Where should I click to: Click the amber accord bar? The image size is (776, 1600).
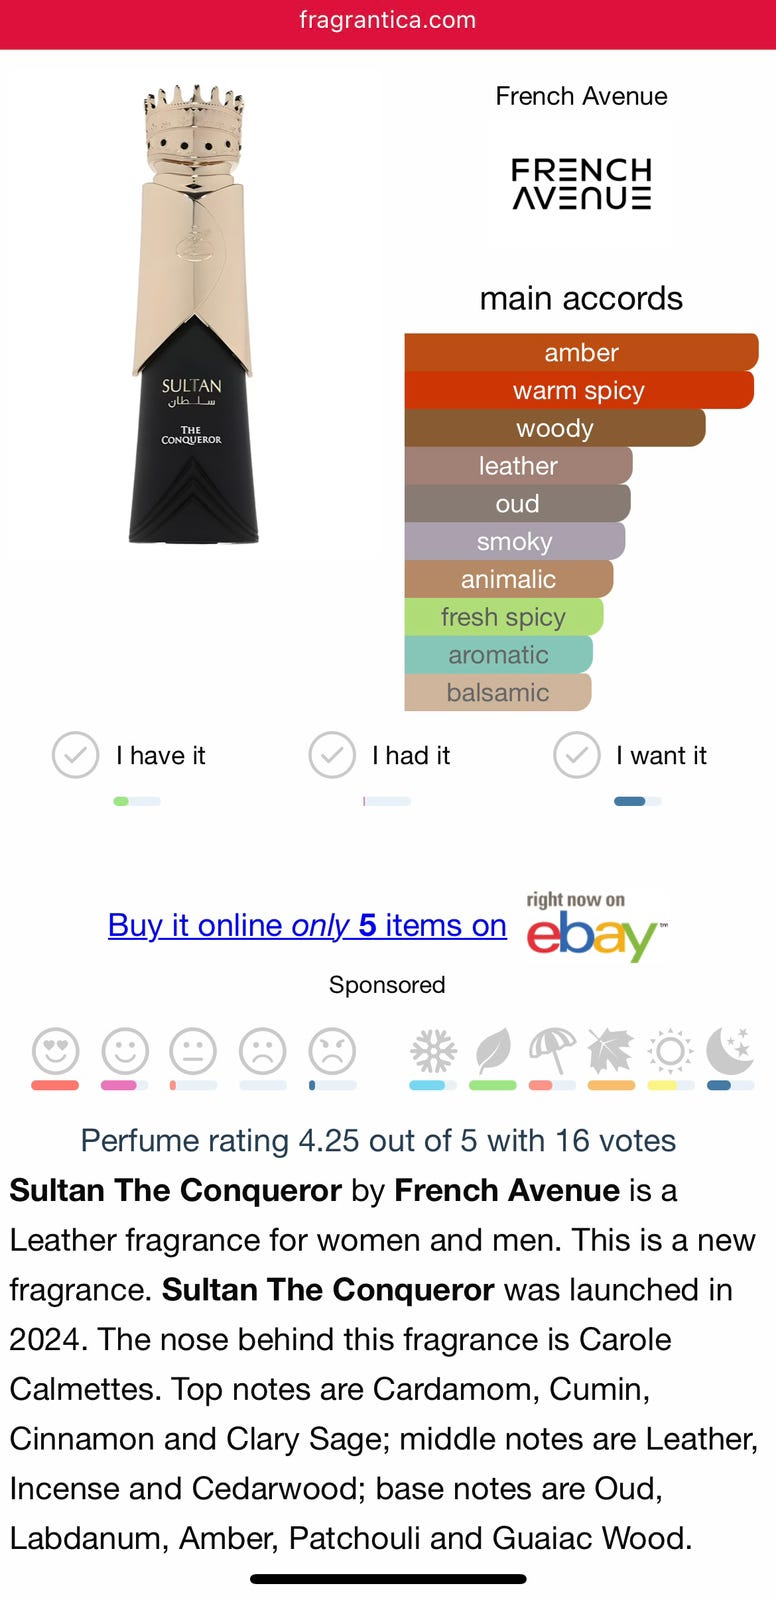click(581, 352)
